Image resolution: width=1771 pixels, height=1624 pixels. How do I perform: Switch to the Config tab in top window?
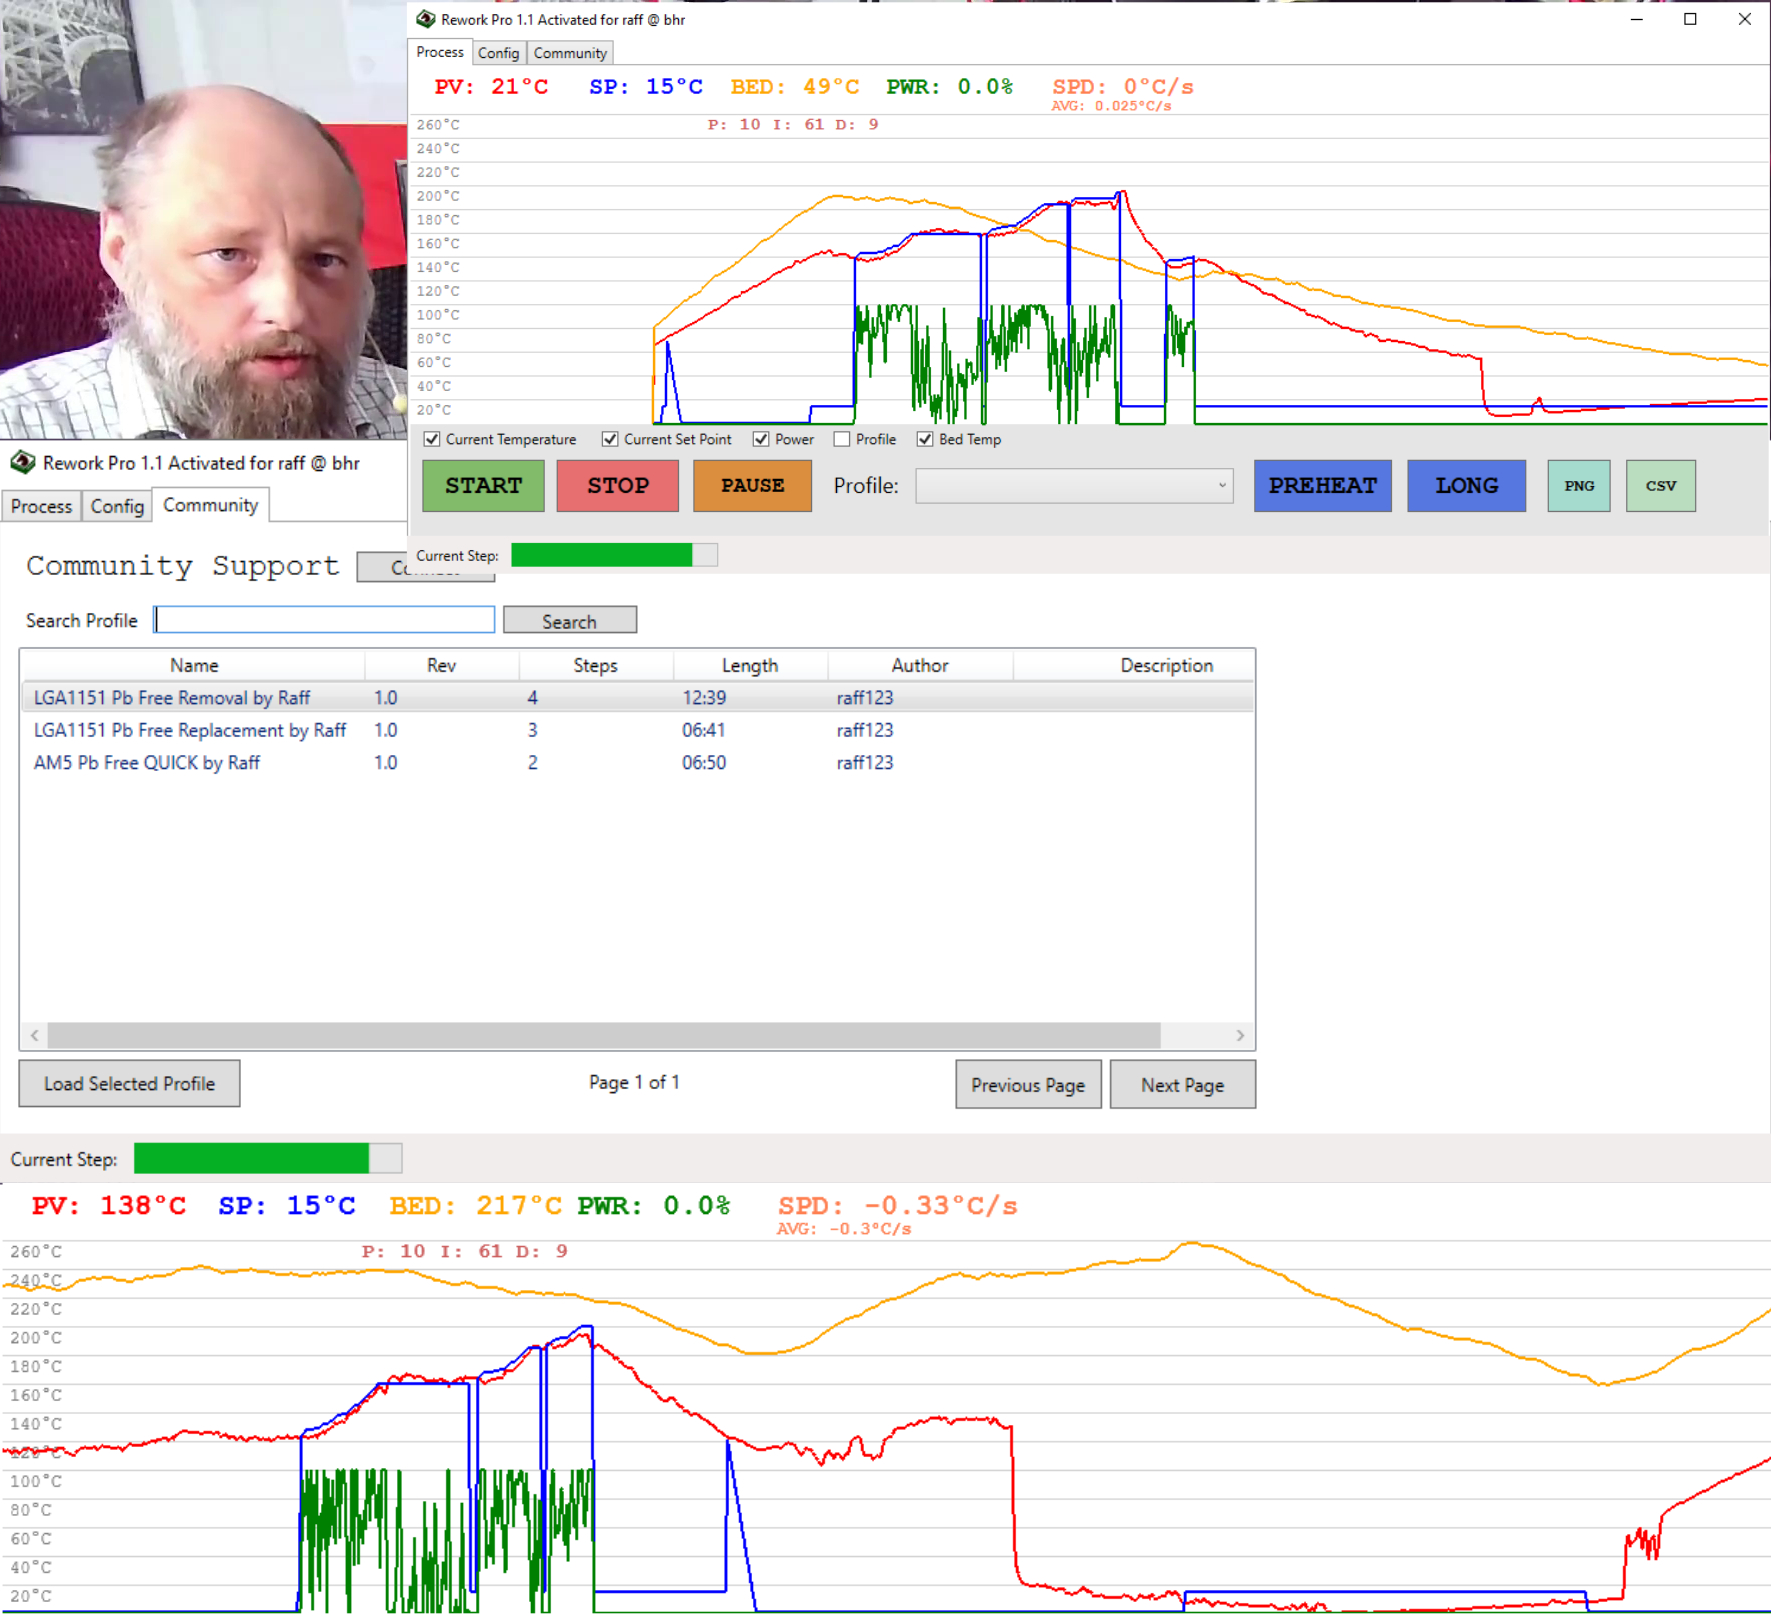[498, 53]
